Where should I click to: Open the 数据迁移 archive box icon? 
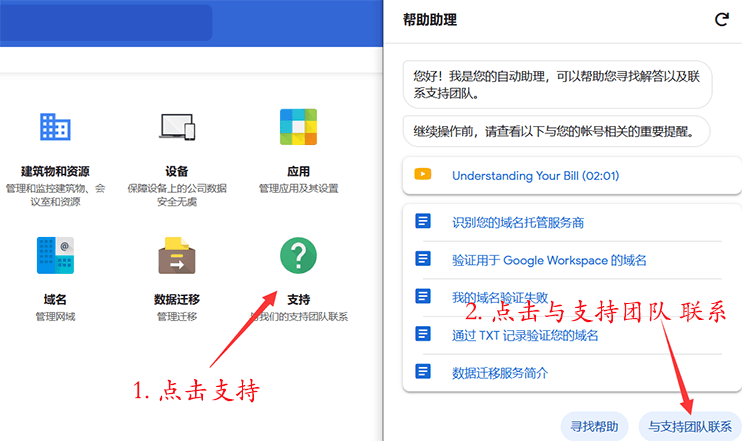pyautogui.click(x=177, y=256)
